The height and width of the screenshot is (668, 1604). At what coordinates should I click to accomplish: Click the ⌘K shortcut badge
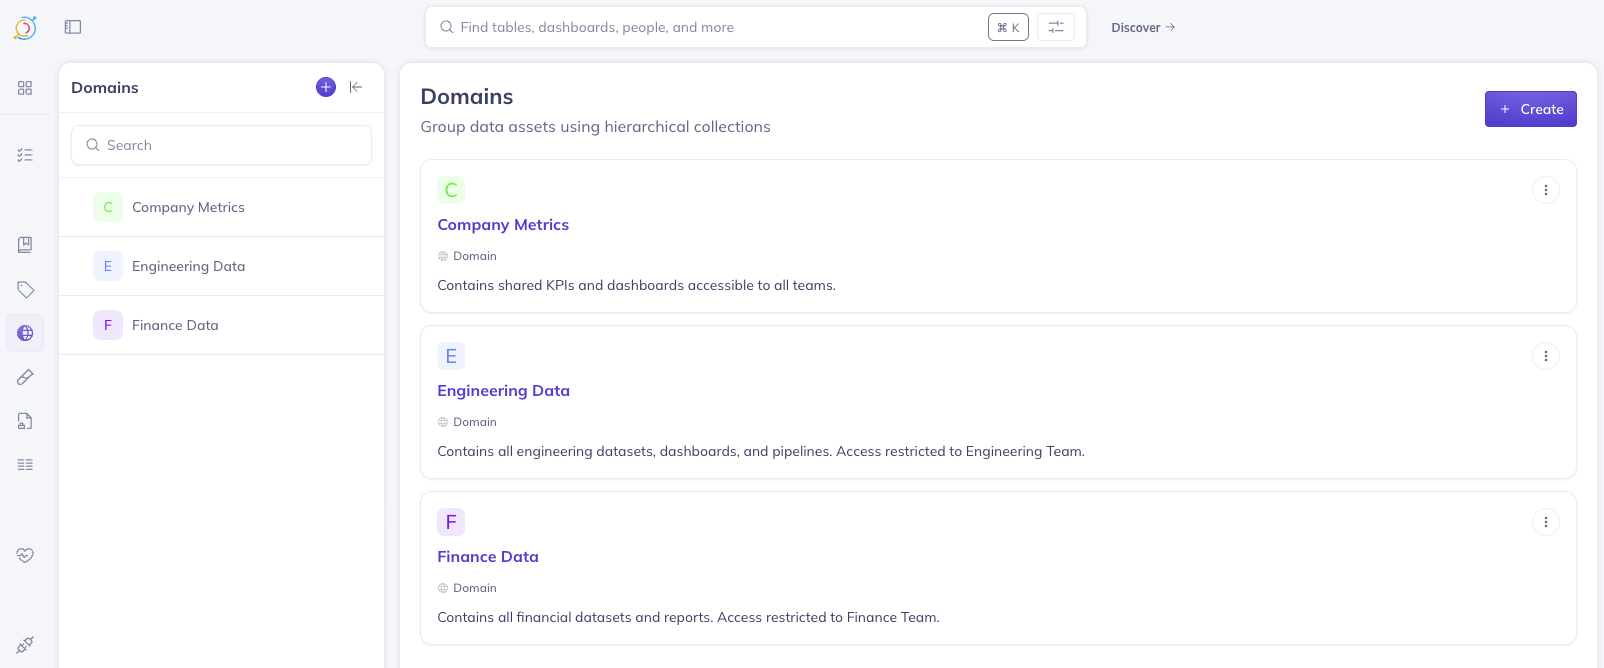pyautogui.click(x=1008, y=27)
